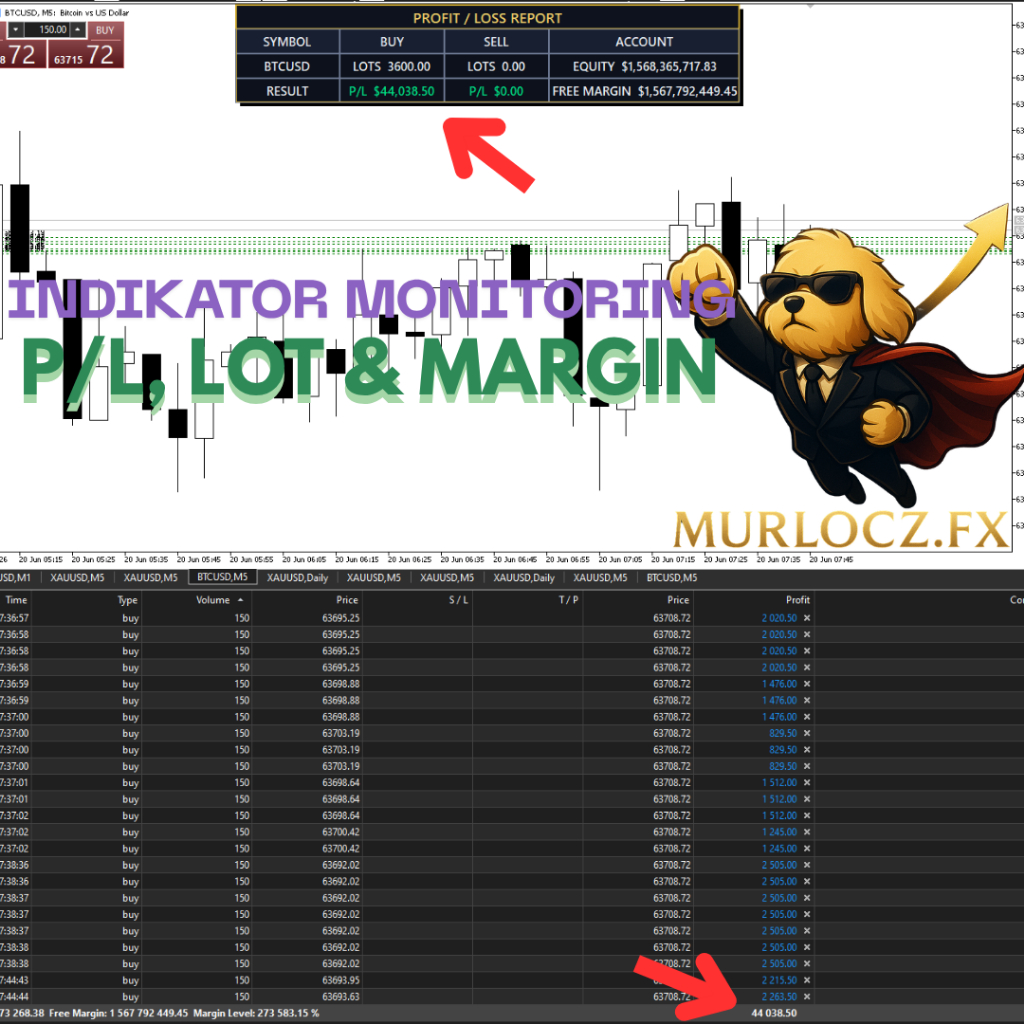Select the open price 63693.95 cell
The image size is (1024, 1024).
[x=341, y=980]
